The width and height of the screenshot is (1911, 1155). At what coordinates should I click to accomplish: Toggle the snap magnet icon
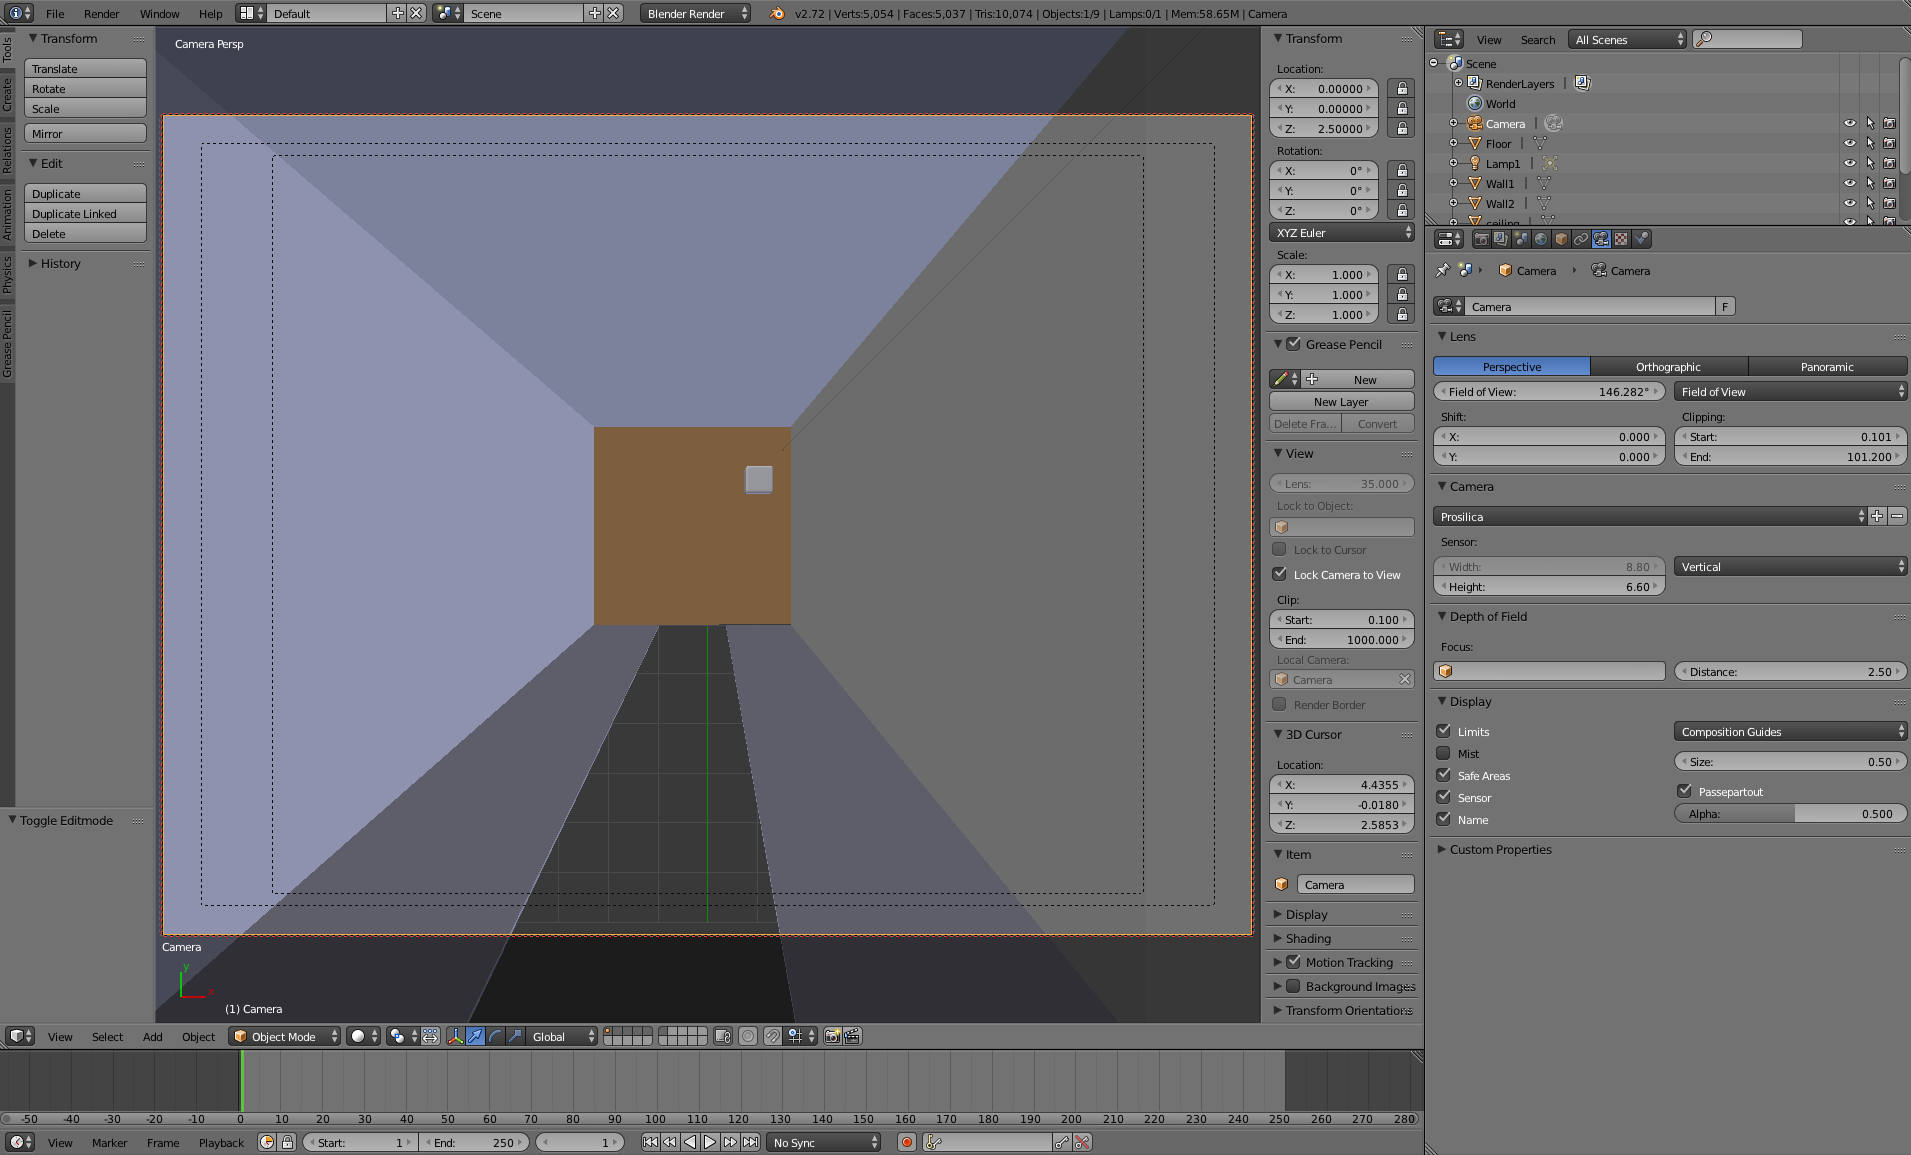pos(773,1036)
